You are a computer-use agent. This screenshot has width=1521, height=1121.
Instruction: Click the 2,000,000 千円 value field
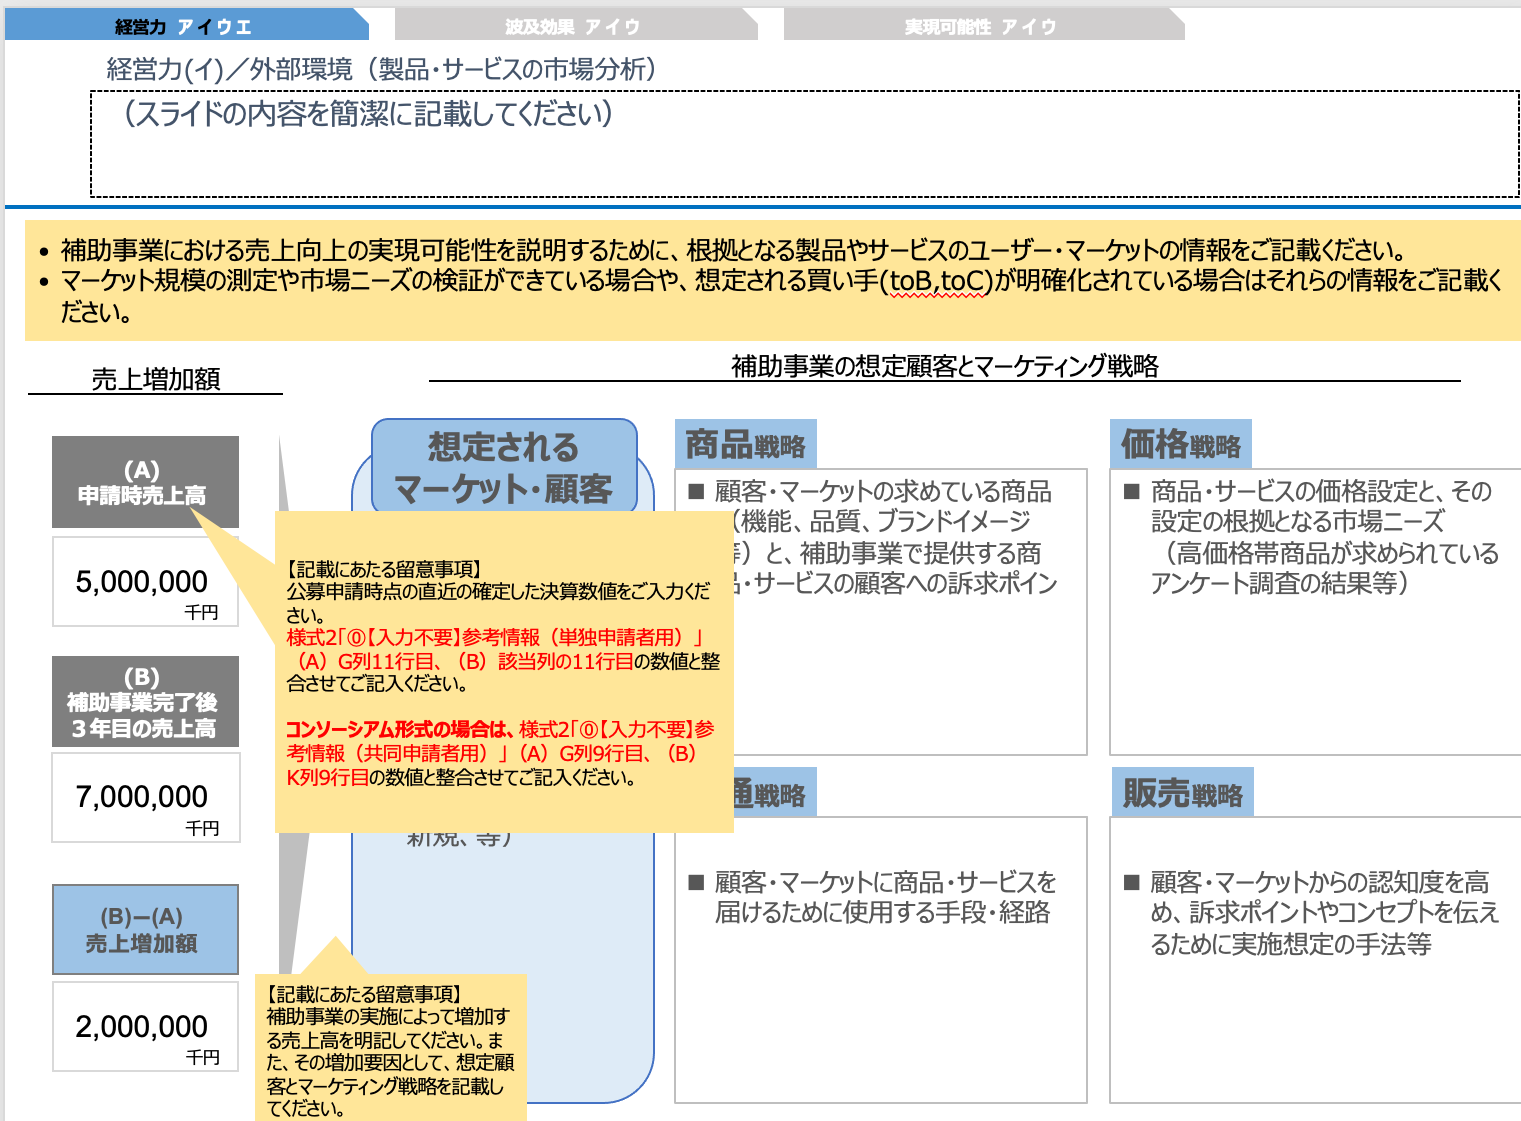pyautogui.click(x=145, y=1027)
